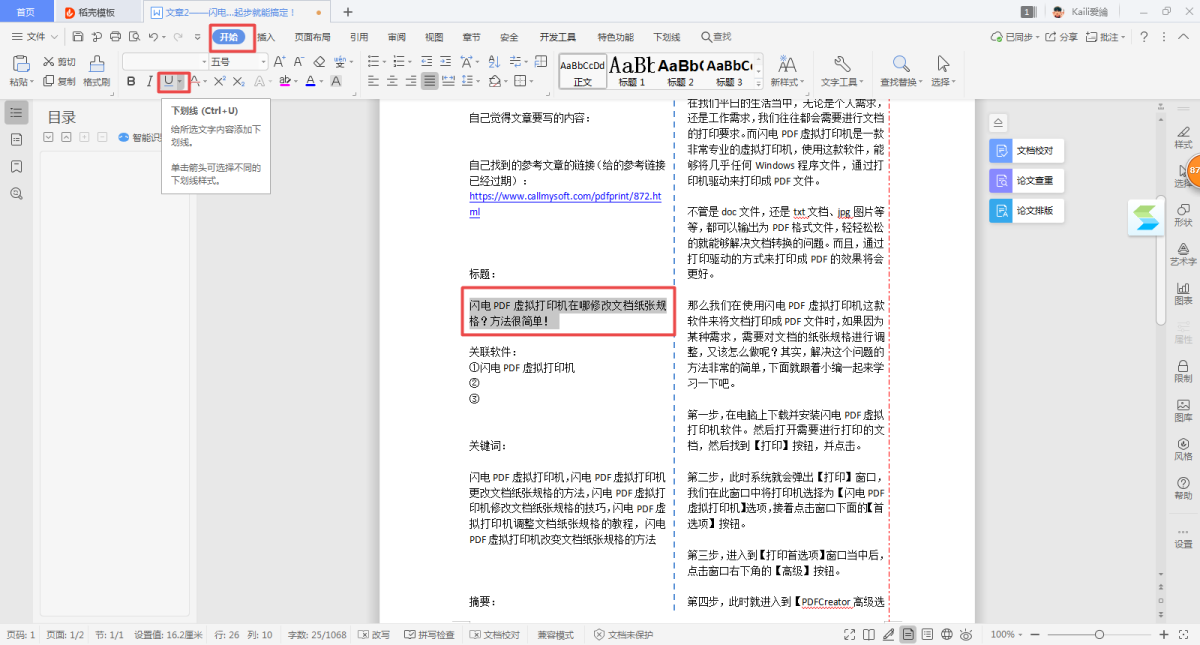Open 文字工具 wrench tool

click(x=841, y=70)
